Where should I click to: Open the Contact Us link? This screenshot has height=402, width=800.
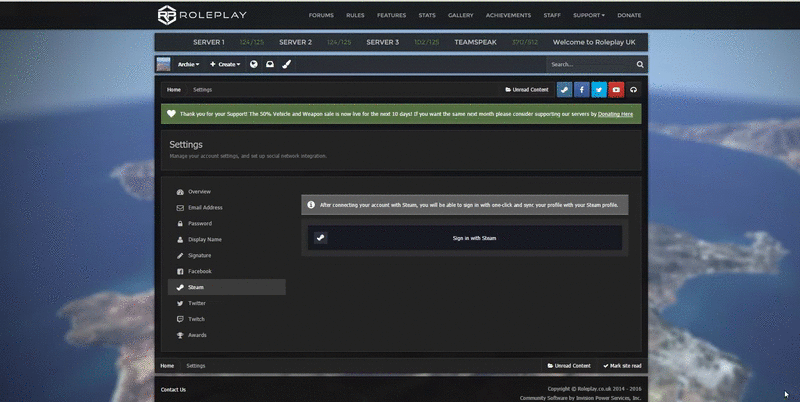click(173, 390)
